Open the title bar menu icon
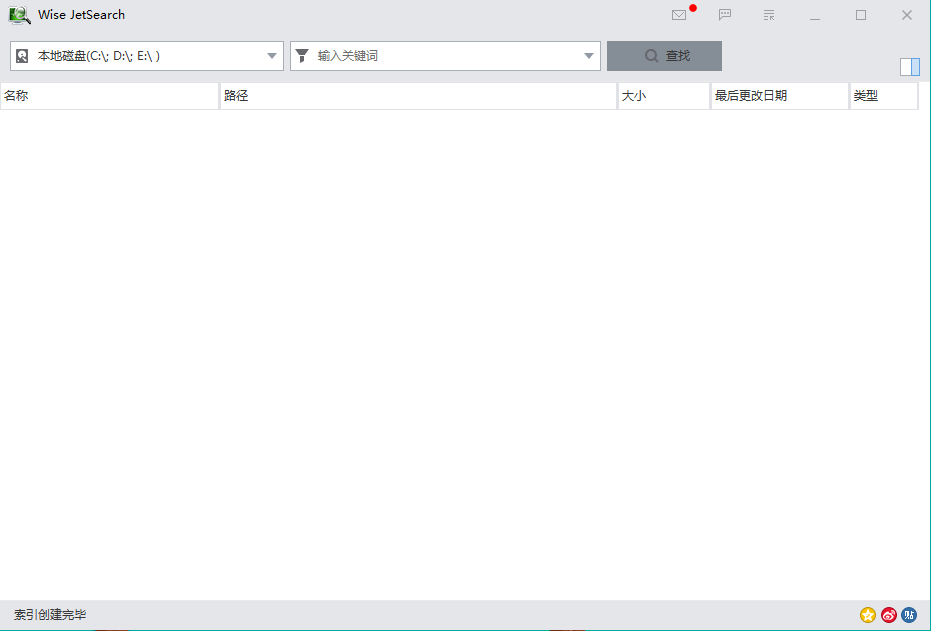The height and width of the screenshot is (631, 931). tap(769, 15)
